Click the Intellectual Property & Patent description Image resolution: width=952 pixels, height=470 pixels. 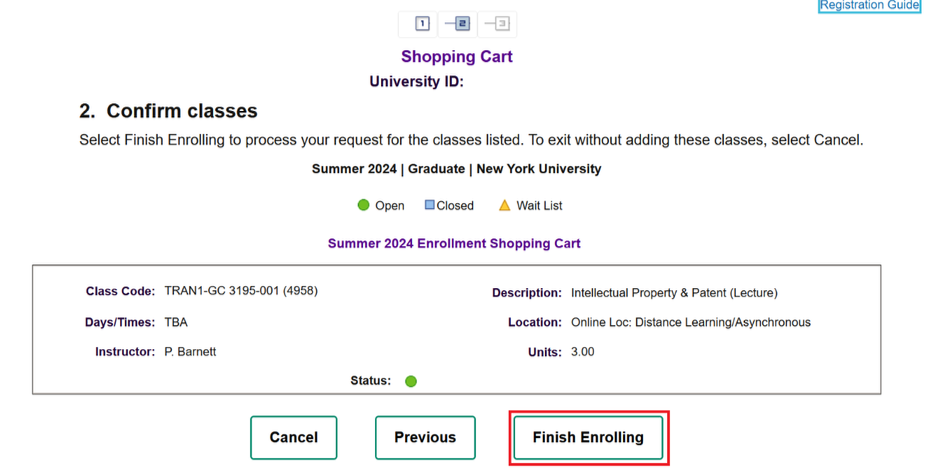674,293
